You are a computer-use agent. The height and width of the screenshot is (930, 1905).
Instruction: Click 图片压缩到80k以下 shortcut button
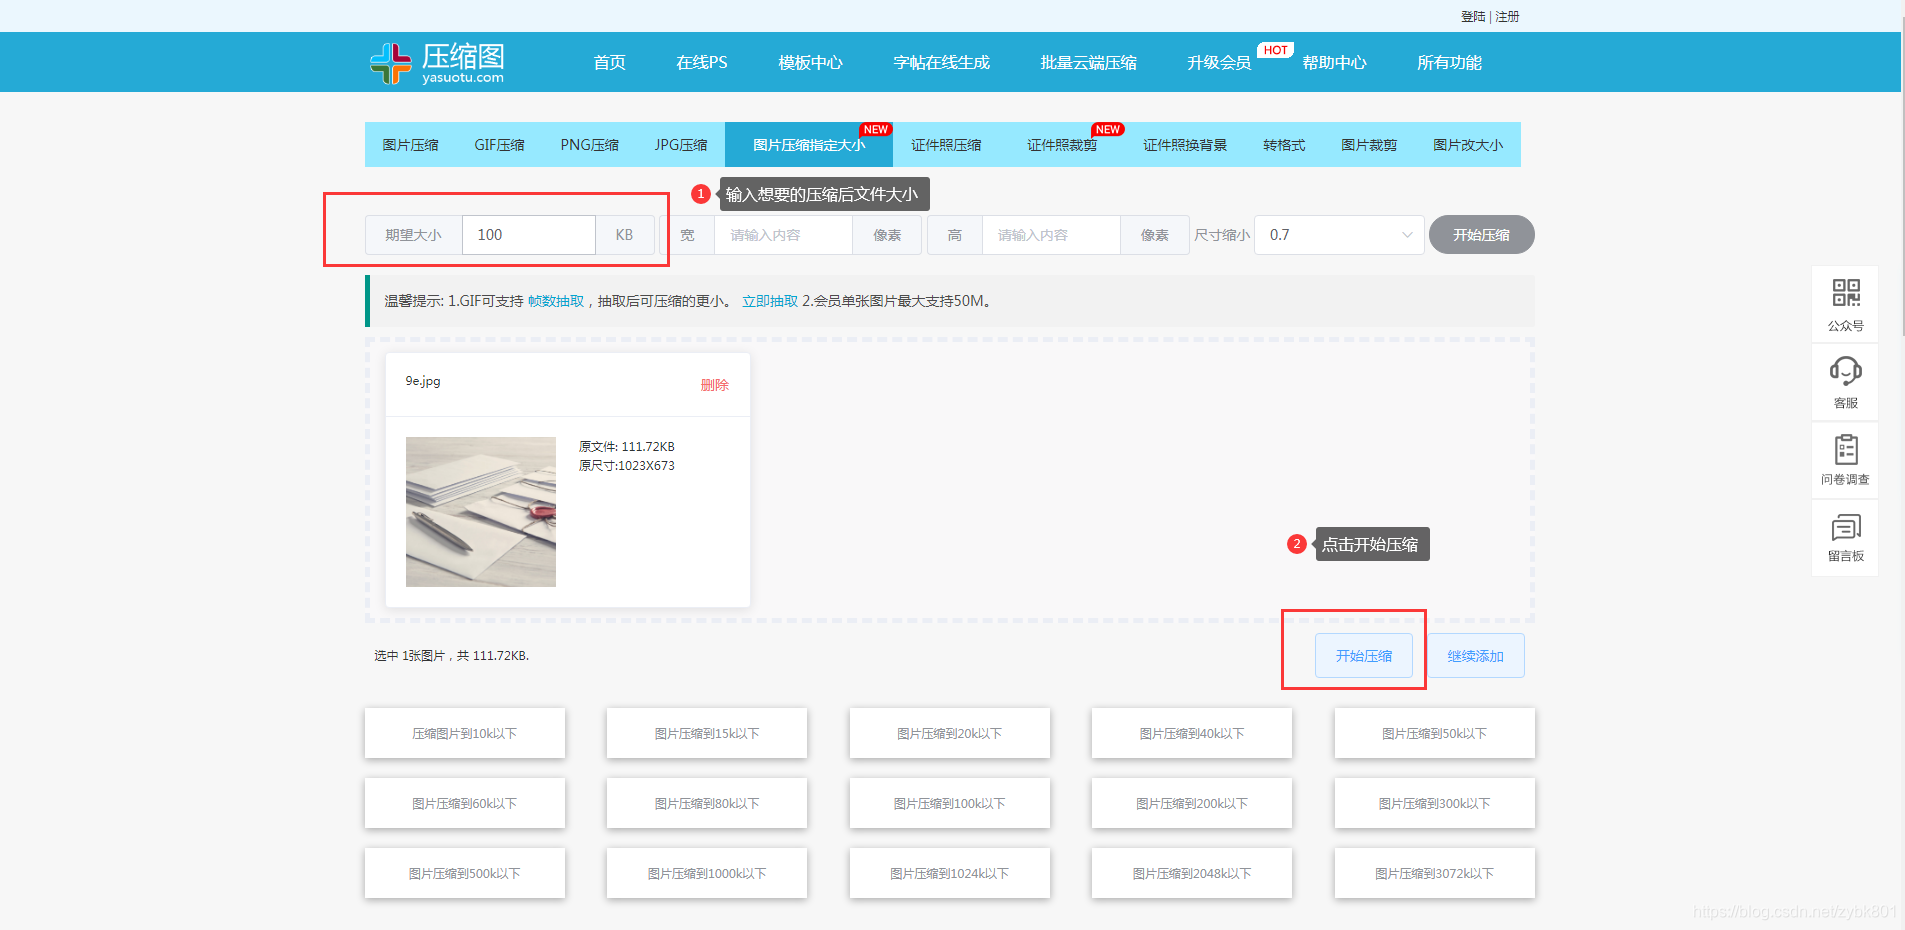tap(707, 803)
